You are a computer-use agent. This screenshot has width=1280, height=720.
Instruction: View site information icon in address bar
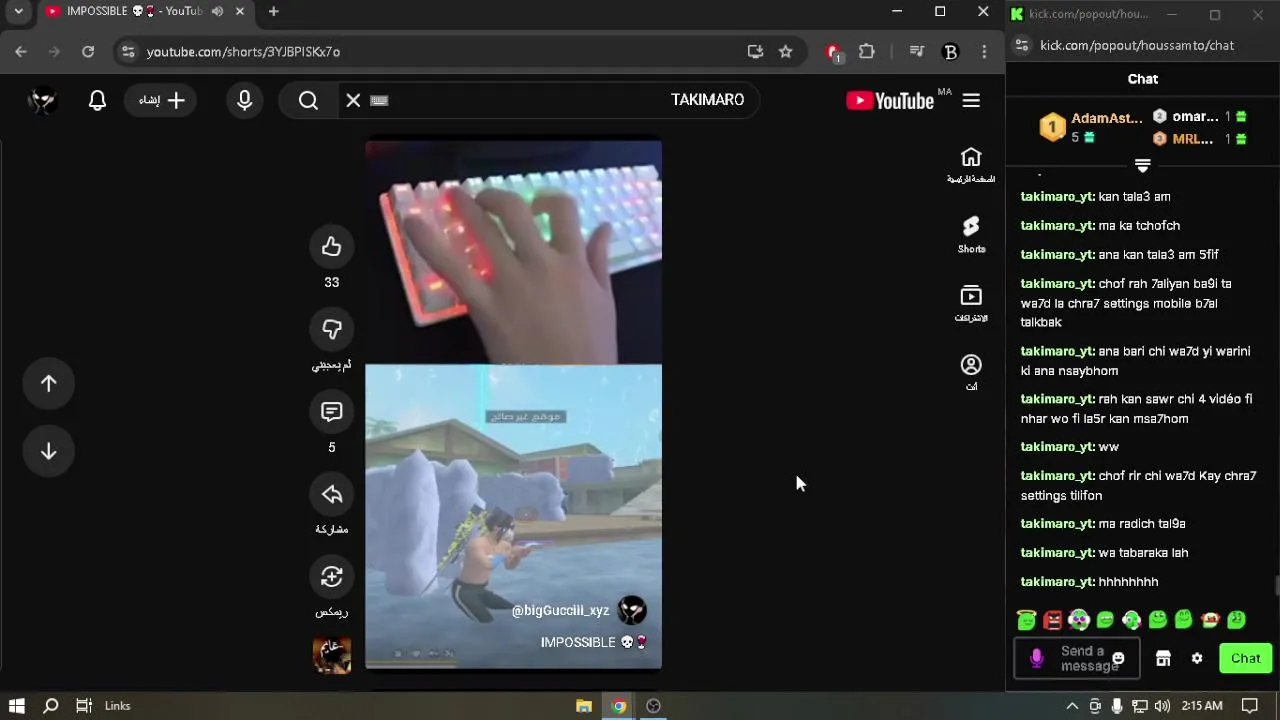coord(127,52)
